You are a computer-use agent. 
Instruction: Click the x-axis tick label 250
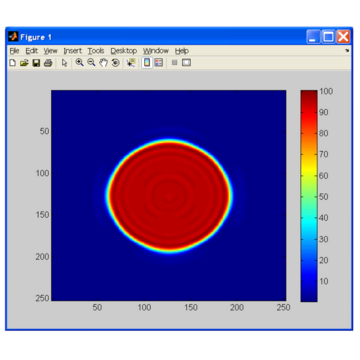pos(284,308)
